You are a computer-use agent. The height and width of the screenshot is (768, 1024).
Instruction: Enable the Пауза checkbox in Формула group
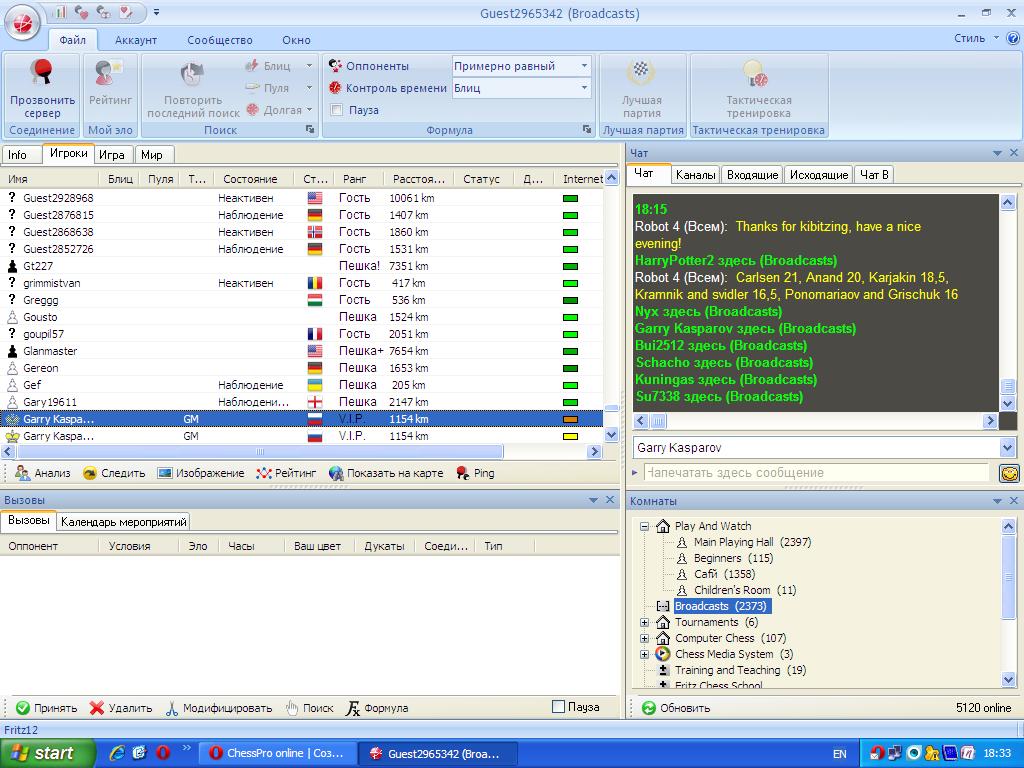[337, 110]
